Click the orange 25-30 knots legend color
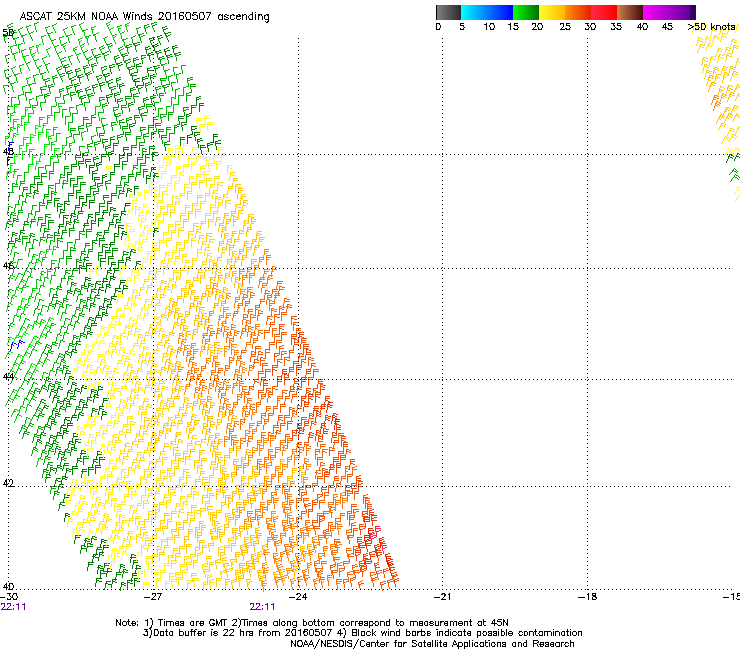Viewport: 740px width, 650px height. [578, 12]
